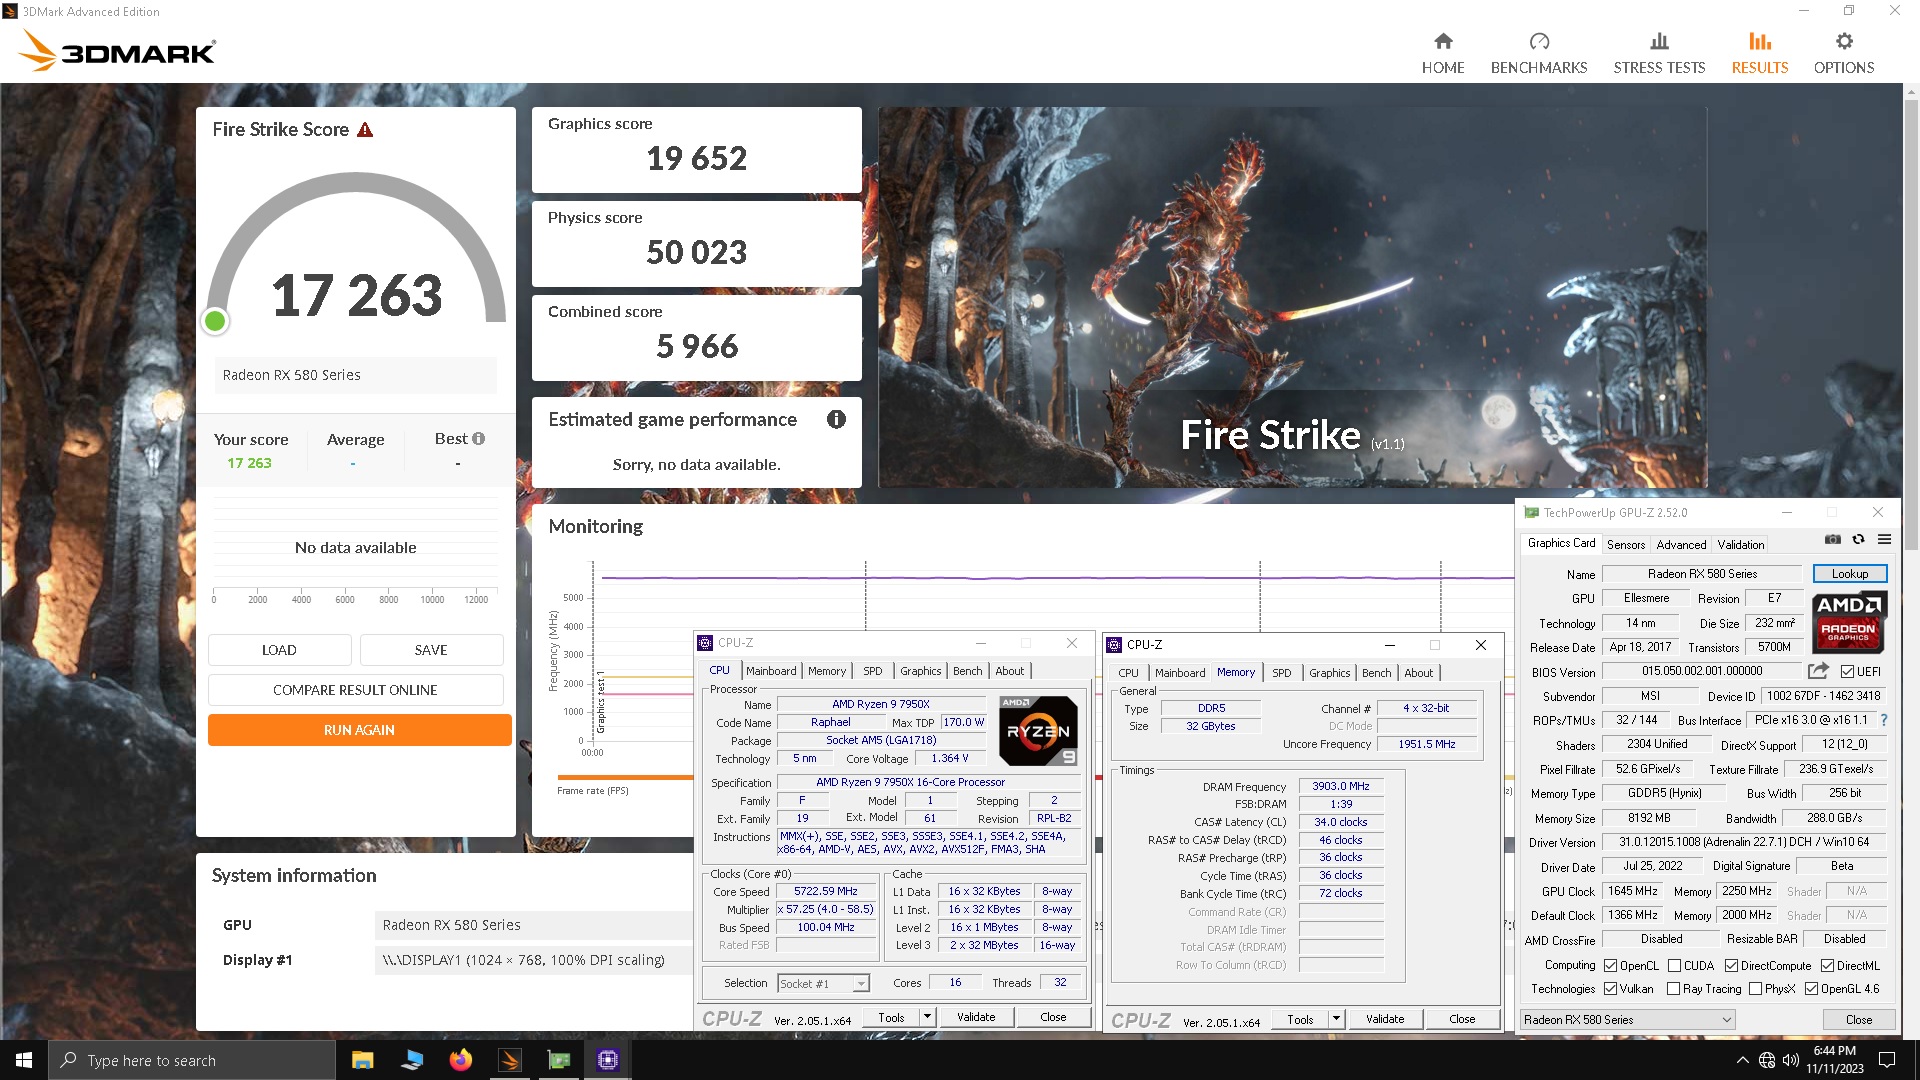Open the Windows Start menu
The height and width of the screenshot is (1080, 1920).
point(24,1060)
